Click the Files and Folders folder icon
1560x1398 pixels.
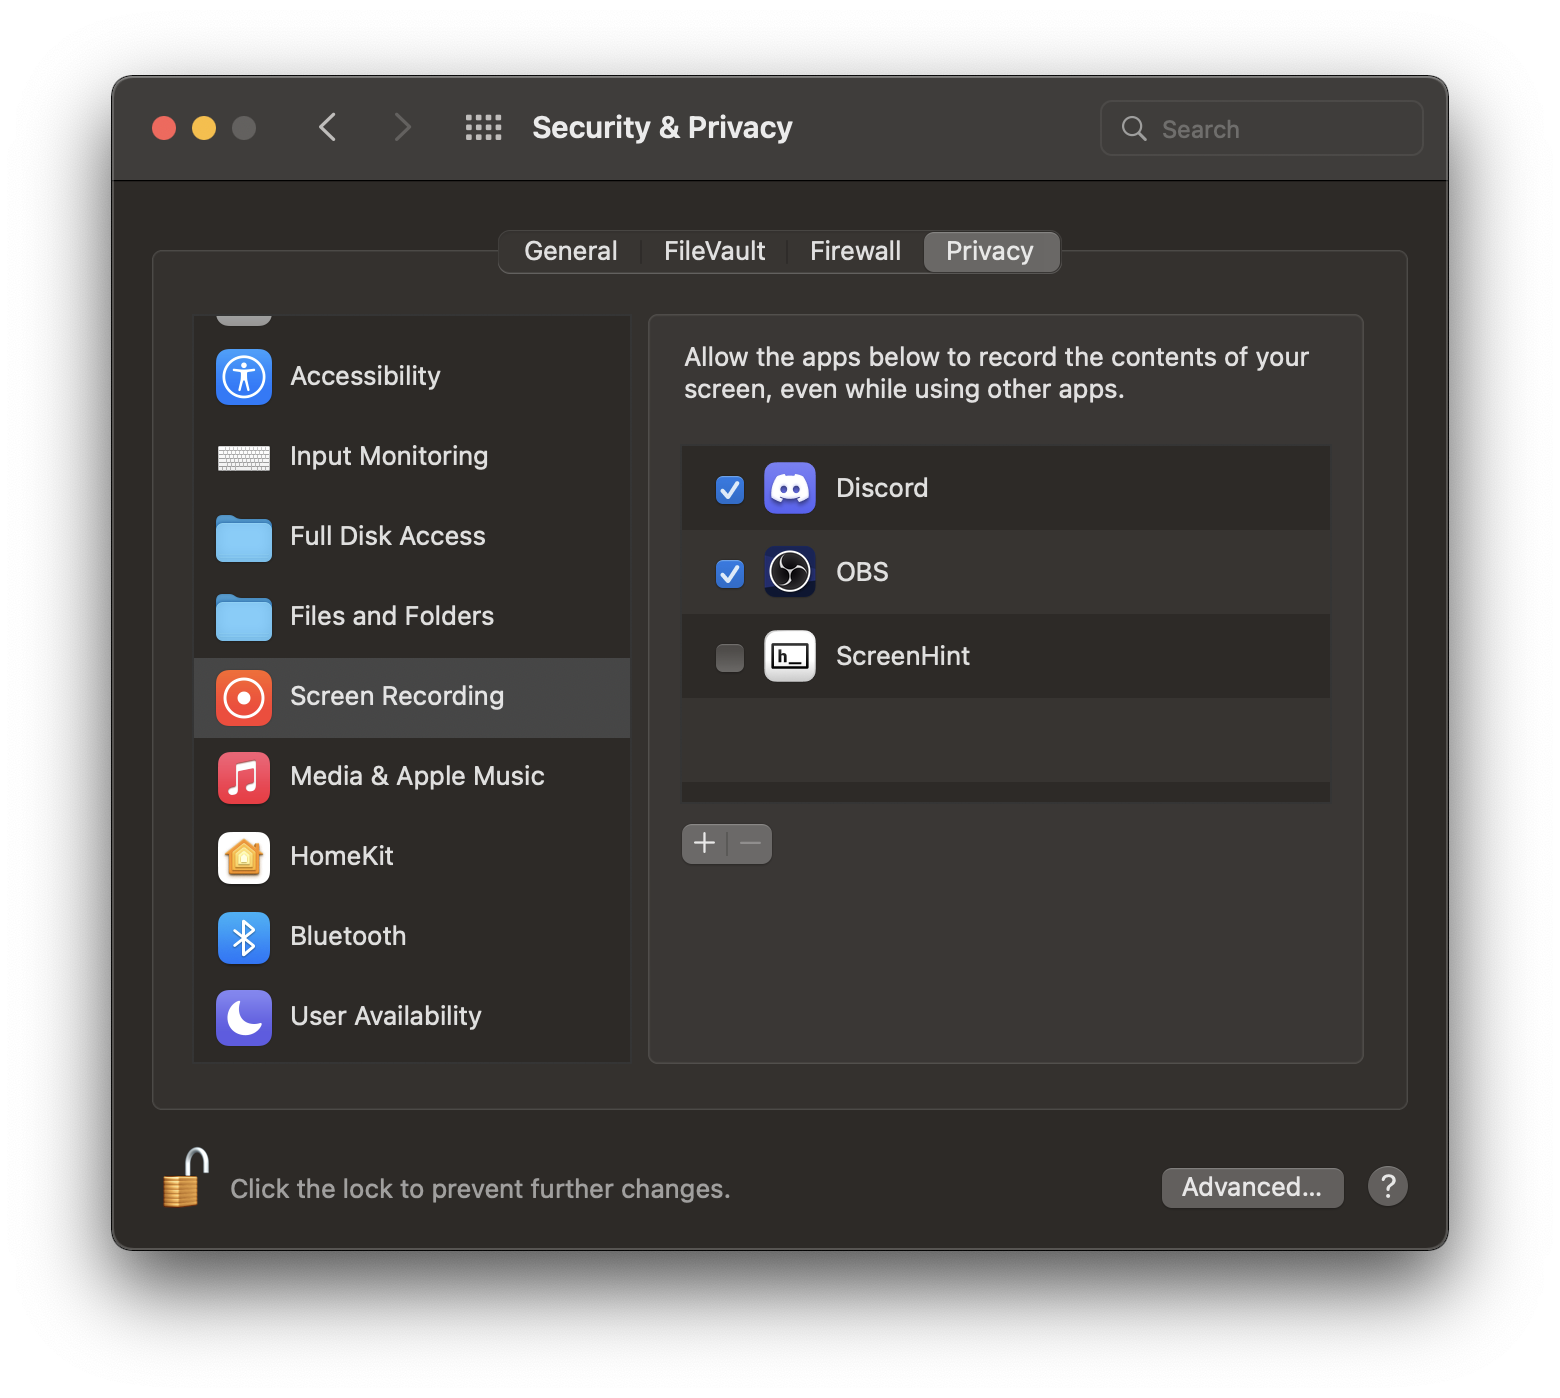(244, 617)
